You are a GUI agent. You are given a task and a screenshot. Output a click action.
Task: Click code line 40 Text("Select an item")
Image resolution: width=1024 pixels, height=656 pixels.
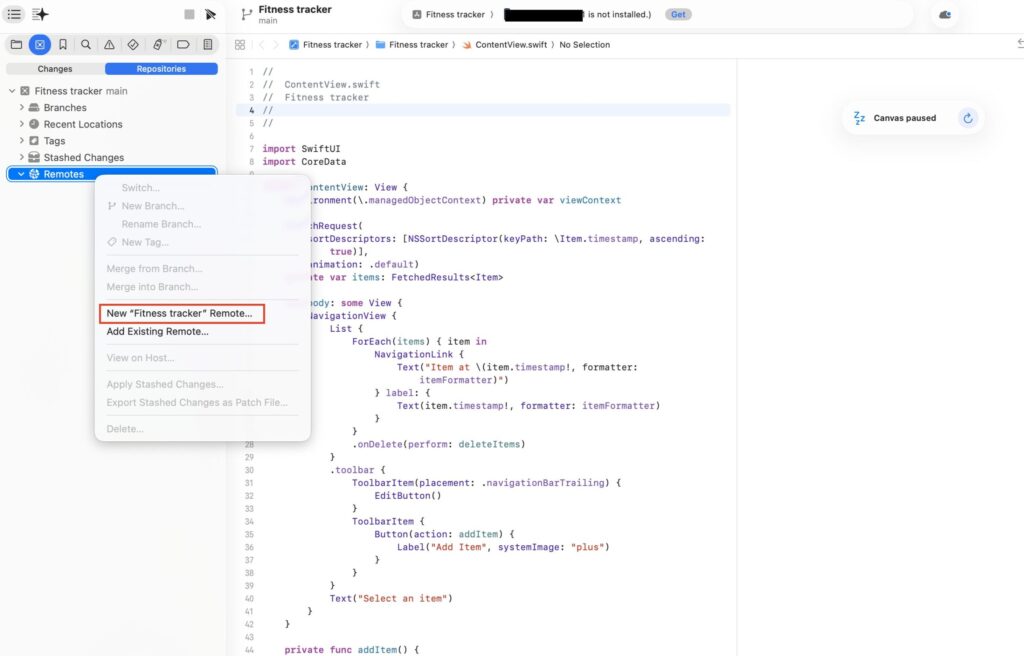391,598
